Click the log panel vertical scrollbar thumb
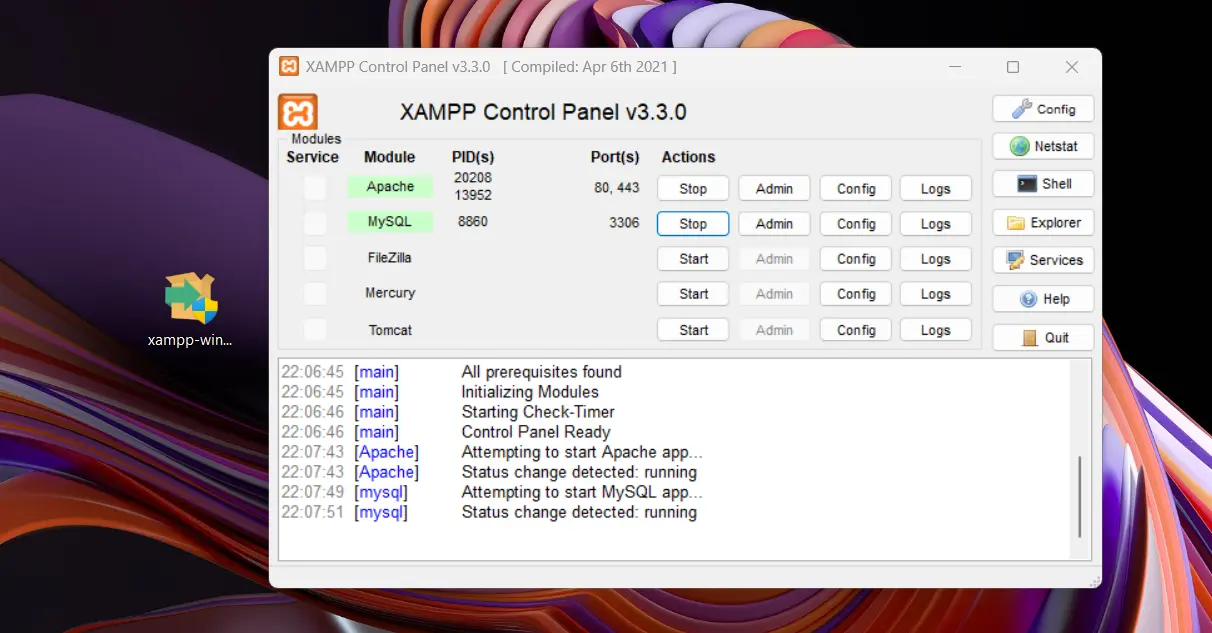This screenshot has height=633, width=1212. (x=1079, y=497)
